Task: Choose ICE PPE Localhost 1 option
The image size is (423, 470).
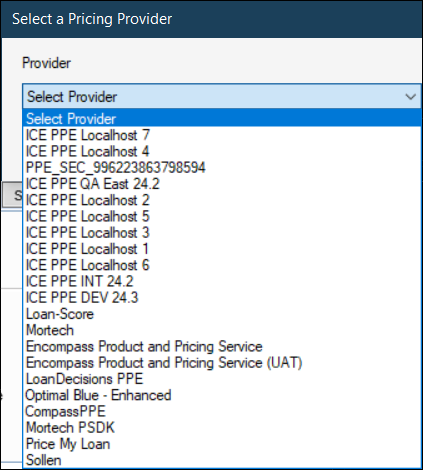Action: click(222, 249)
